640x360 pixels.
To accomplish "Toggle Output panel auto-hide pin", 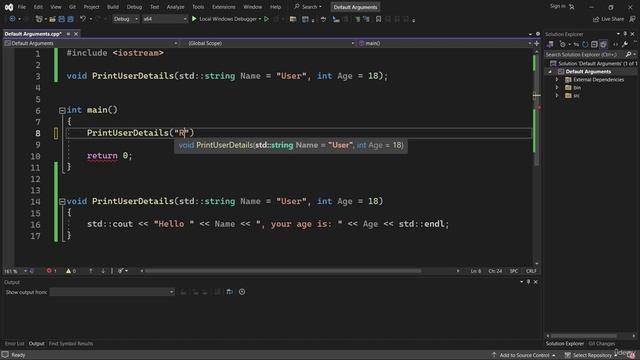I will (528, 282).
